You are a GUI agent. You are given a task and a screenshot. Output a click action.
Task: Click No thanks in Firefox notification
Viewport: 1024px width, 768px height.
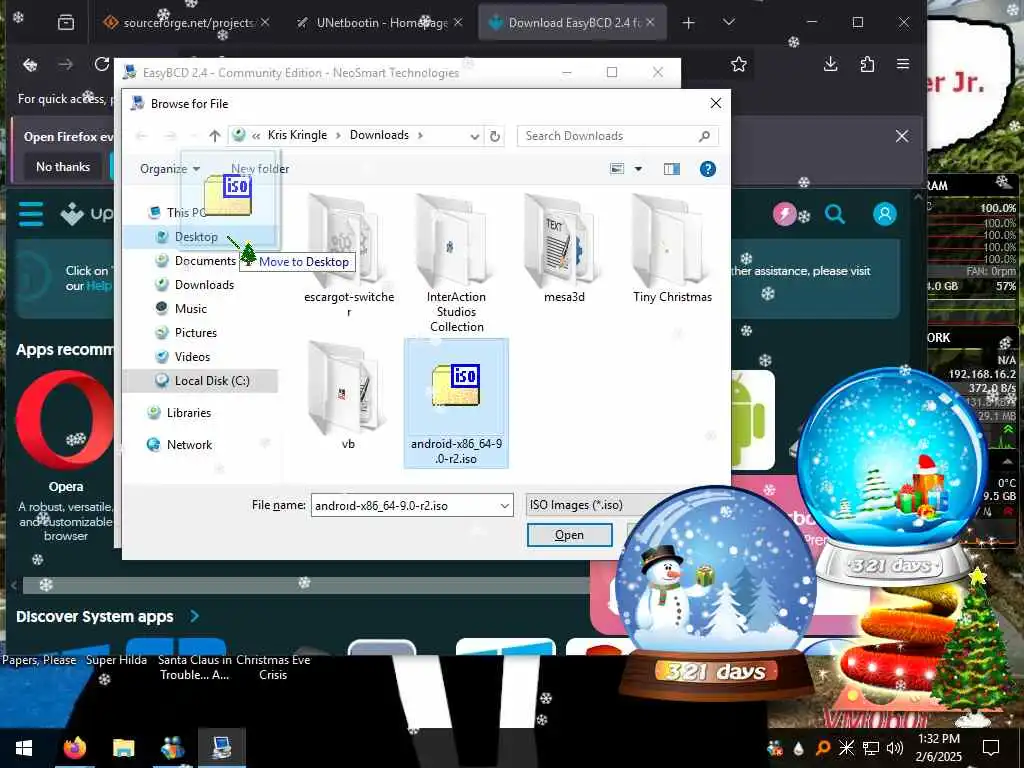pos(63,167)
